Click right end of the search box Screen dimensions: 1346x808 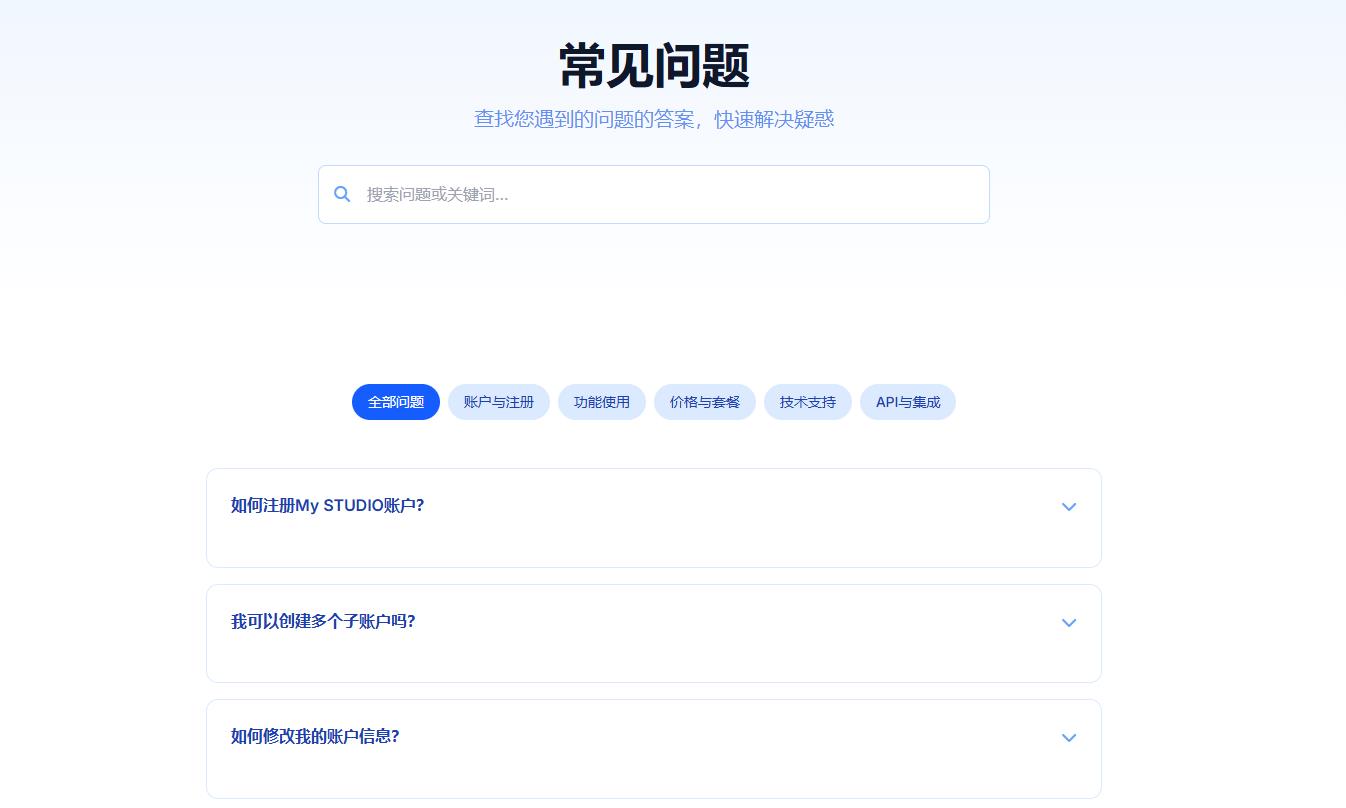(x=960, y=194)
